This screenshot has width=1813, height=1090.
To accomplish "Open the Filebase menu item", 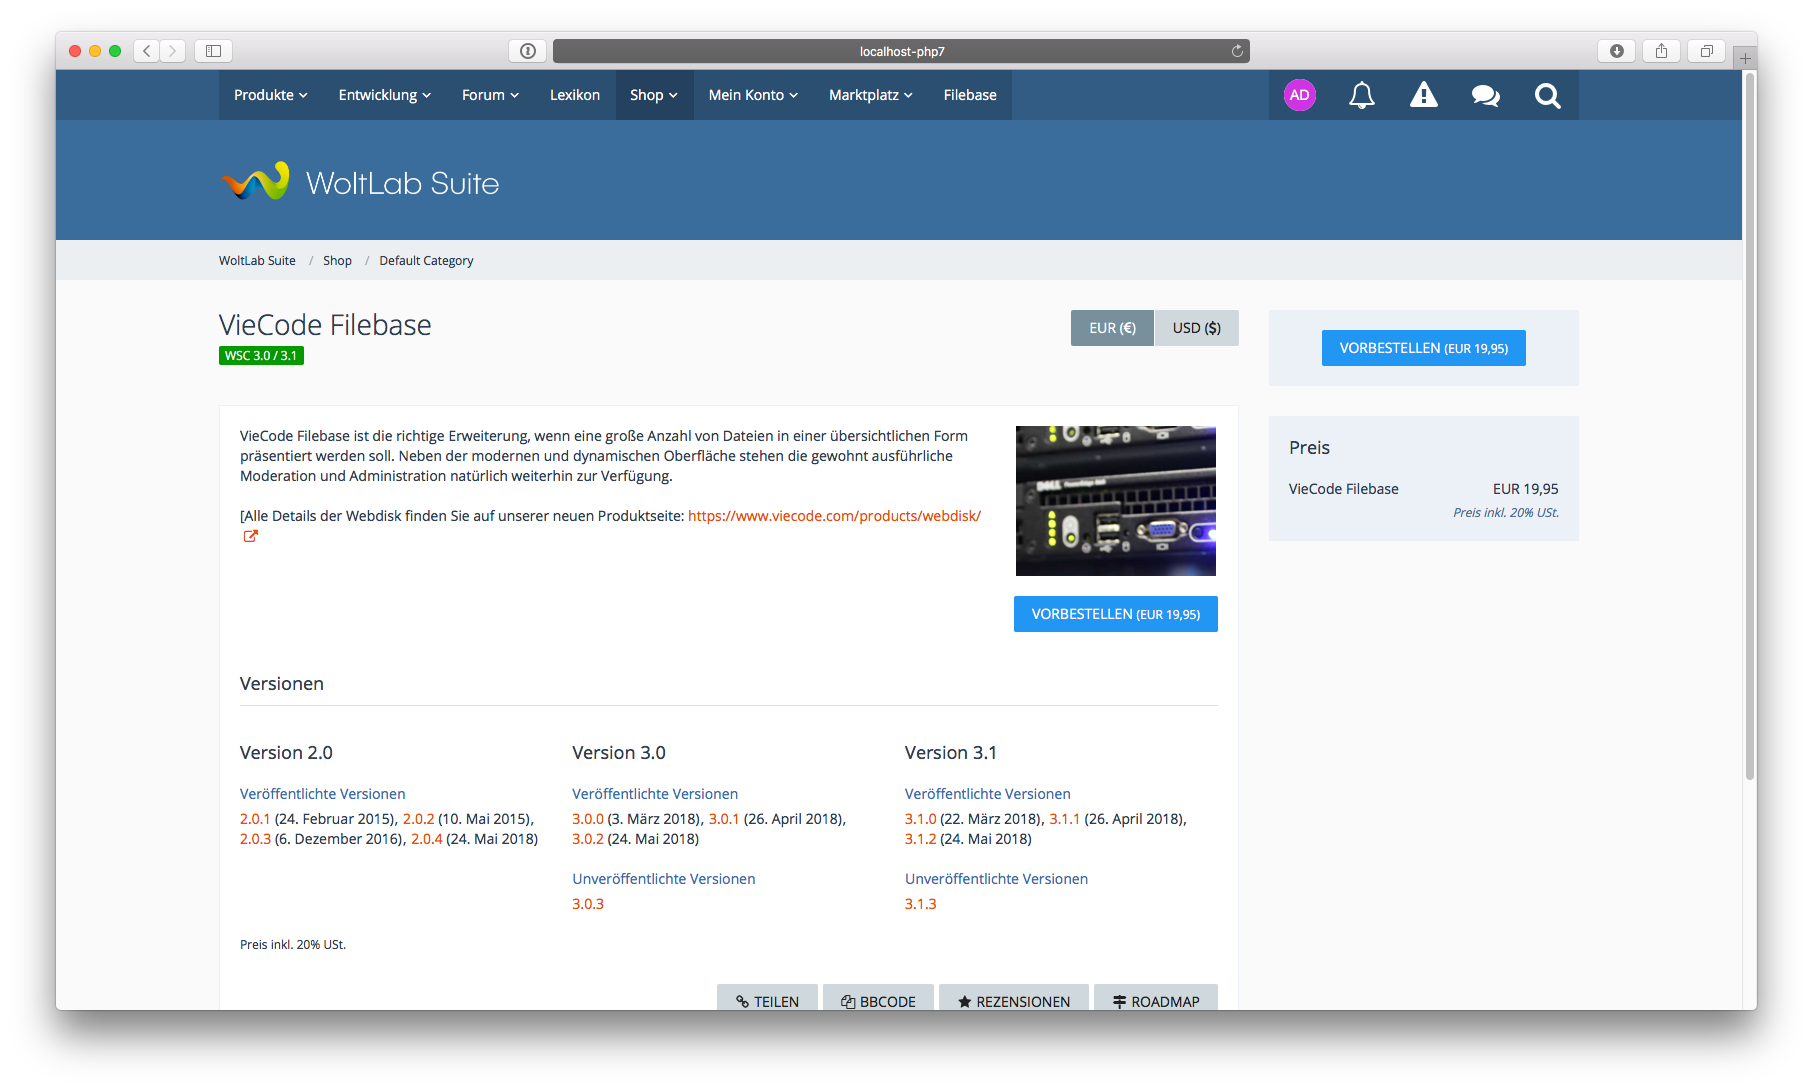I will point(969,95).
